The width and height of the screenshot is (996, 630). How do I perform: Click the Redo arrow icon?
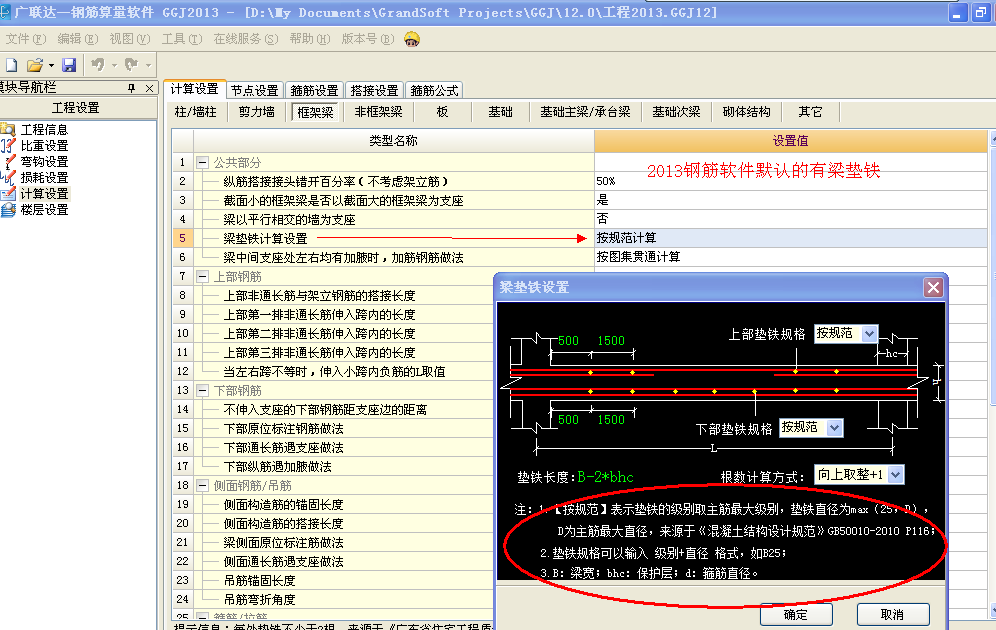[x=131, y=64]
